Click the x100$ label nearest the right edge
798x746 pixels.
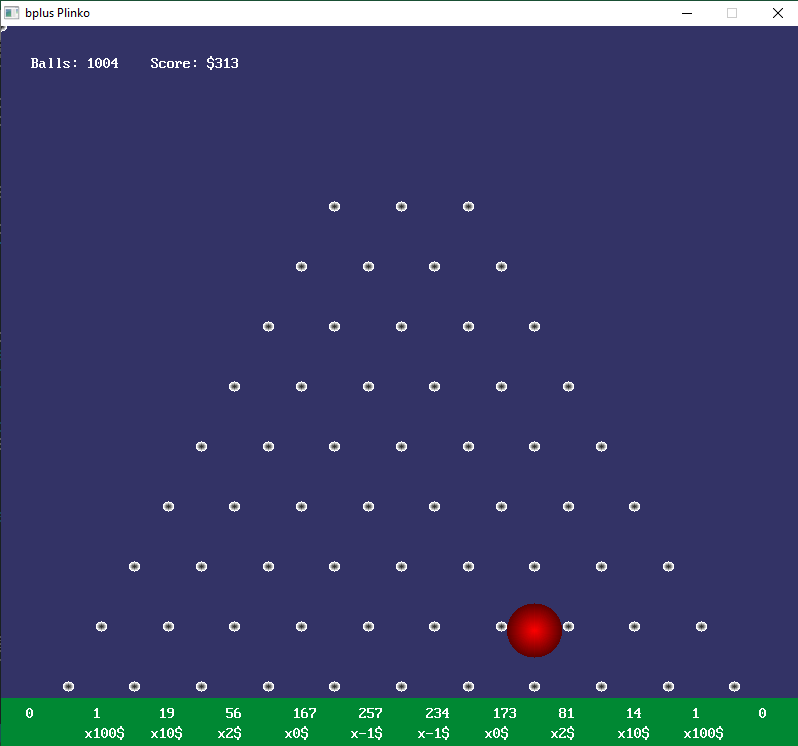coord(703,733)
